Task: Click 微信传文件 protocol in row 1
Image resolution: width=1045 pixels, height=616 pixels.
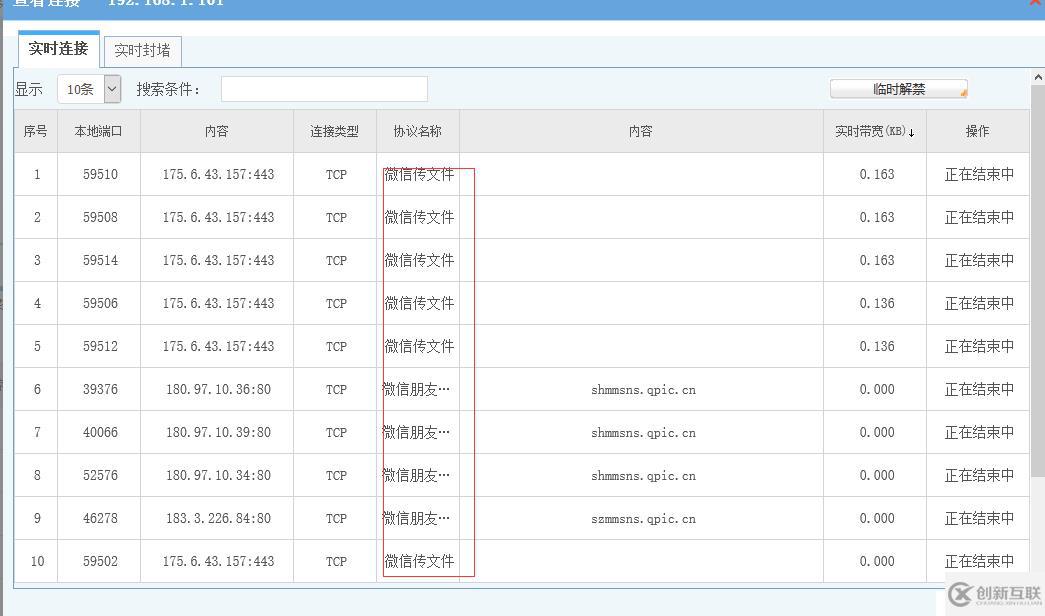Action: [x=419, y=175]
